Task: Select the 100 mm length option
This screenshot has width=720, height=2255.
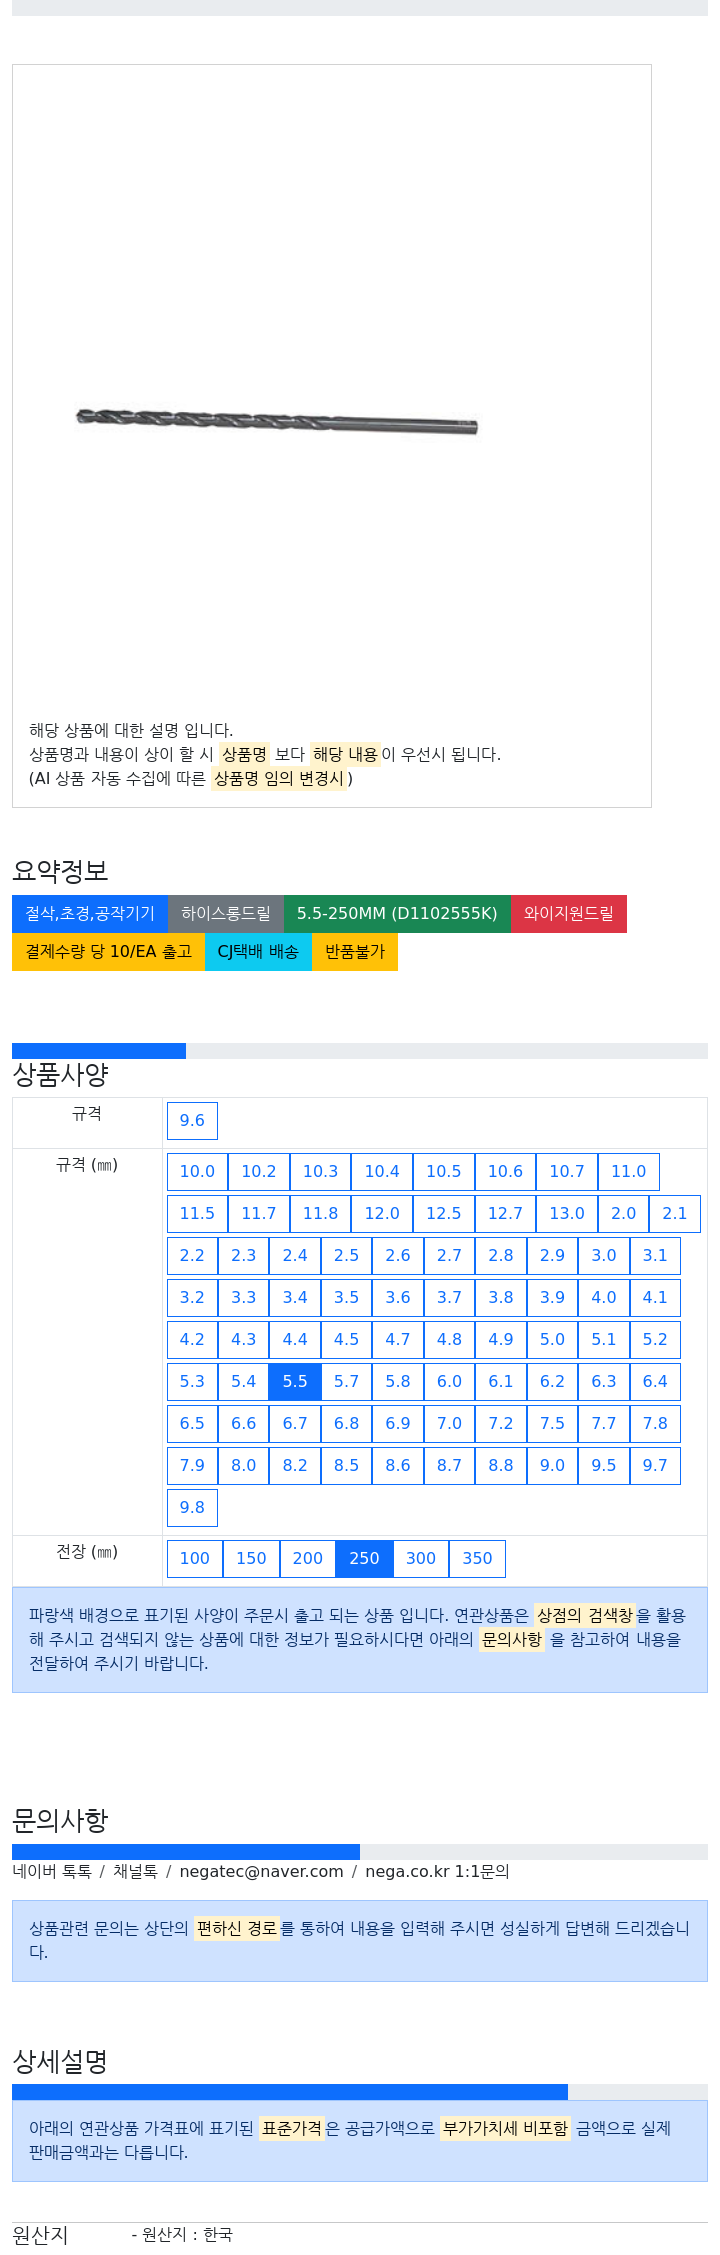Action: coord(195,1558)
